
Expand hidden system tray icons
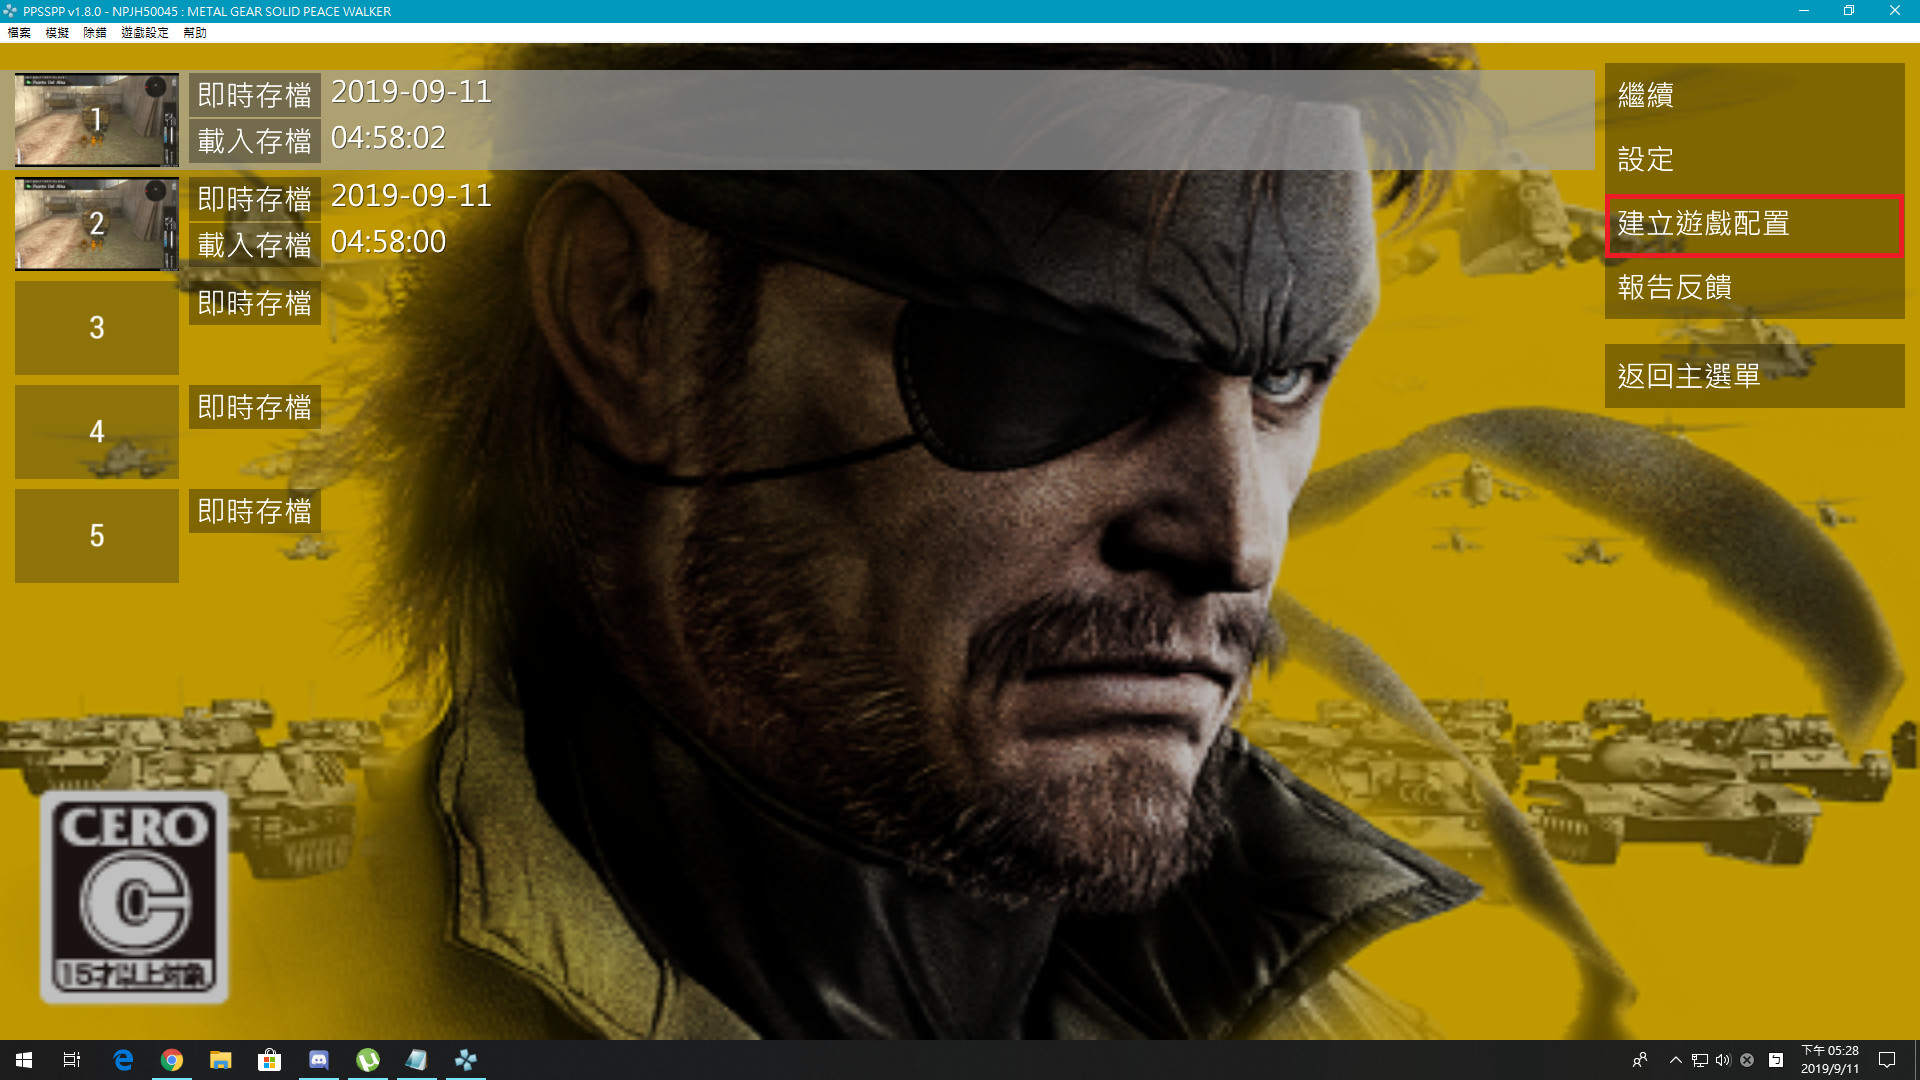coord(1676,1060)
